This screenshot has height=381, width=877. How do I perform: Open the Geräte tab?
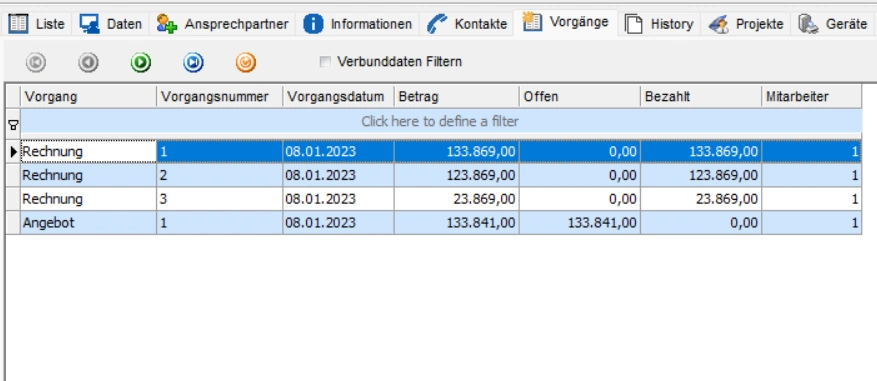coord(833,24)
